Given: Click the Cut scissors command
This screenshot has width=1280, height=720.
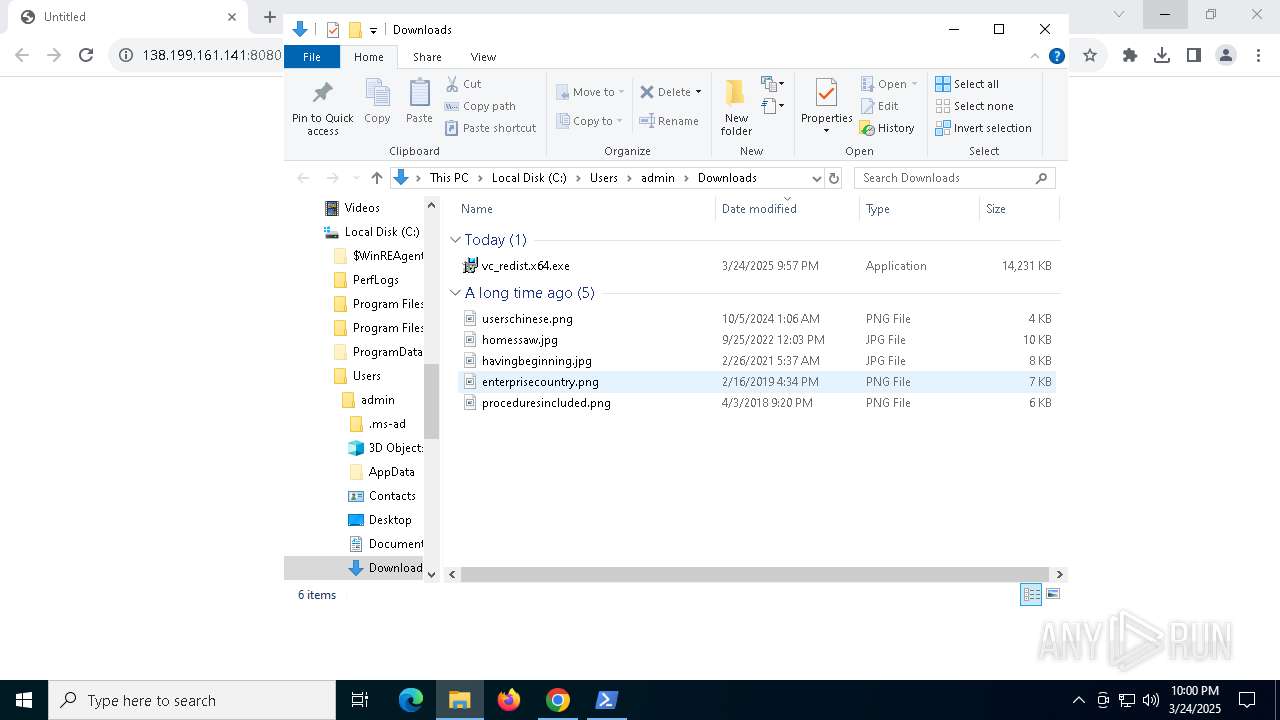Looking at the screenshot, I should point(463,84).
